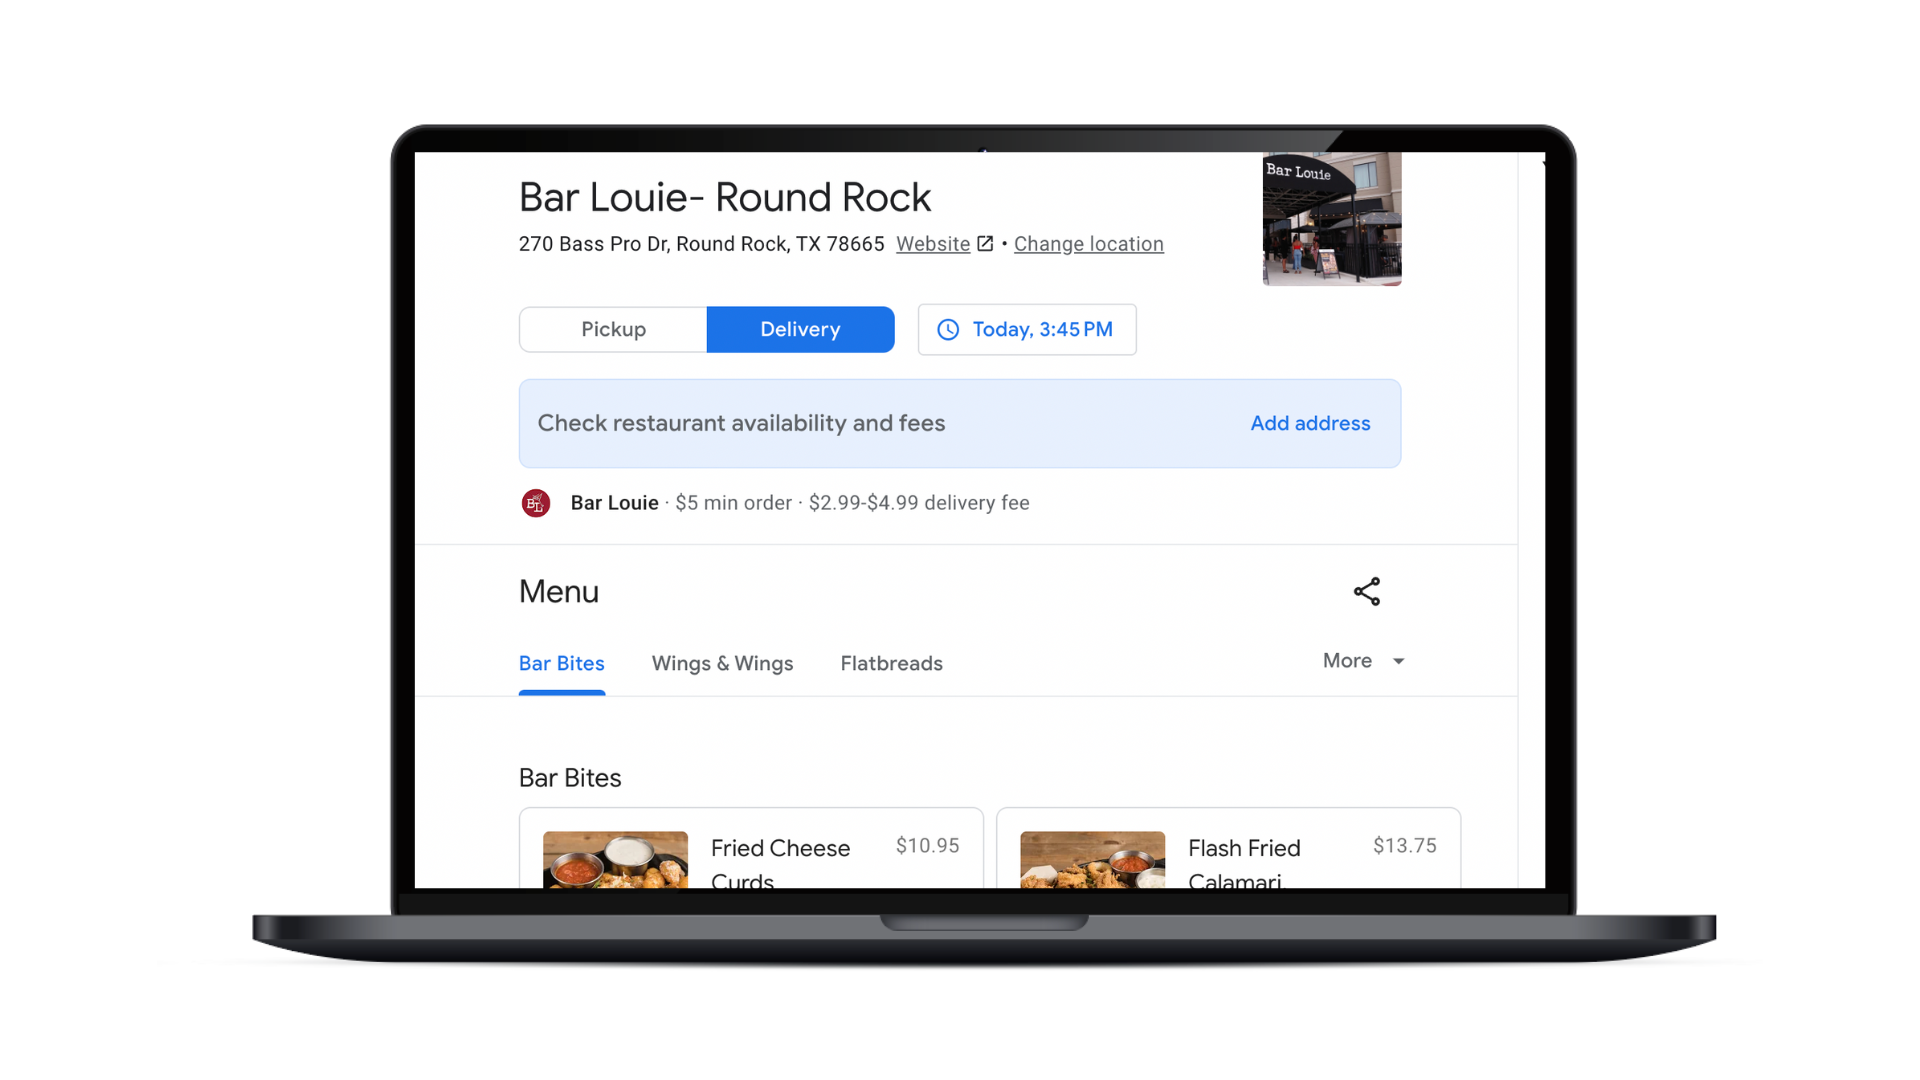Click the Add address link
This screenshot has height=1080, width=1920.
[1309, 423]
